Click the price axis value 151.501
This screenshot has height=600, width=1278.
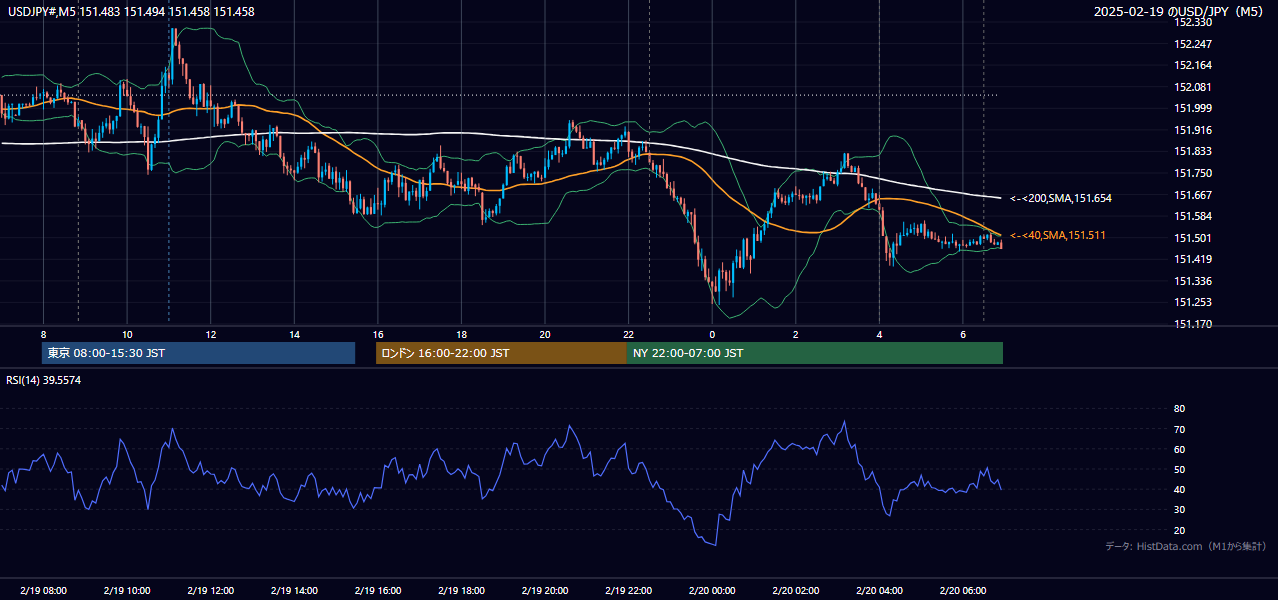coord(1193,238)
